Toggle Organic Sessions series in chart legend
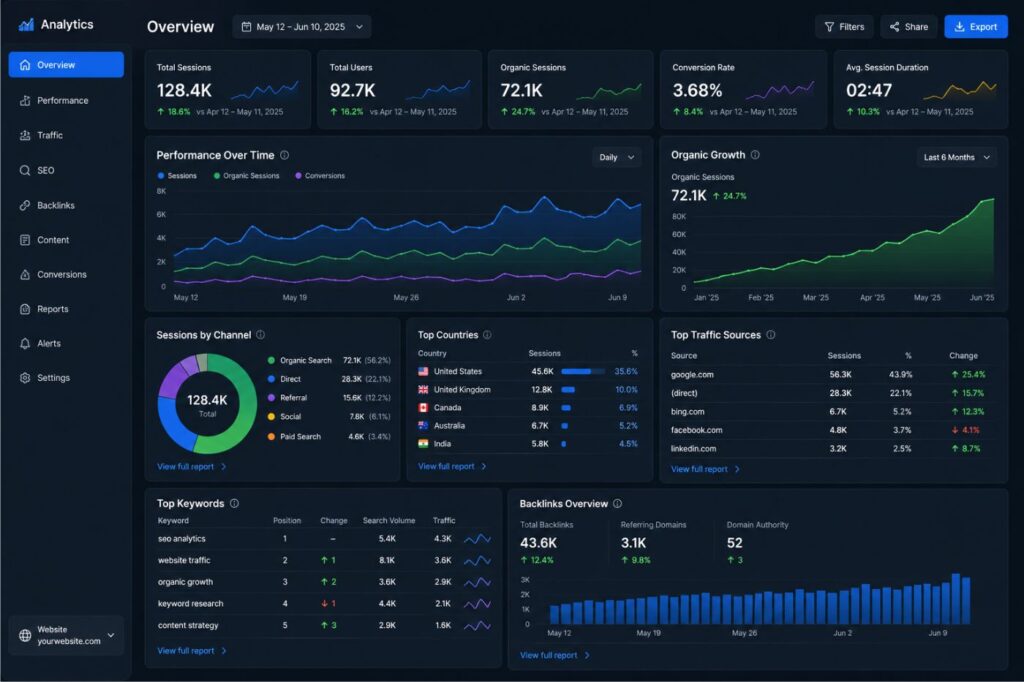Viewport: 1024px width, 682px height. (x=246, y=176)
